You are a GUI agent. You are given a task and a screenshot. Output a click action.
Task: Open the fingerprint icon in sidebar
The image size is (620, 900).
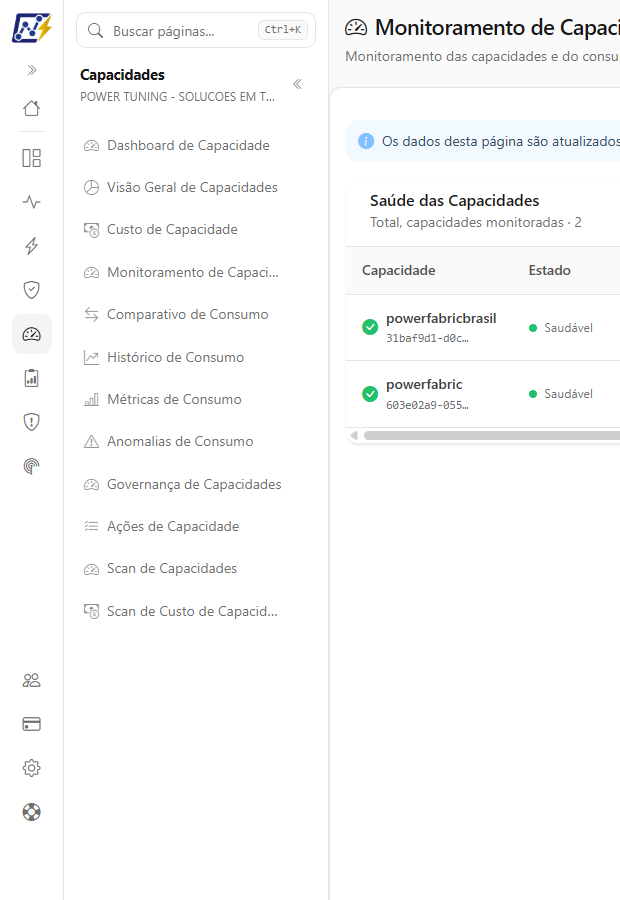coord(32,466)
